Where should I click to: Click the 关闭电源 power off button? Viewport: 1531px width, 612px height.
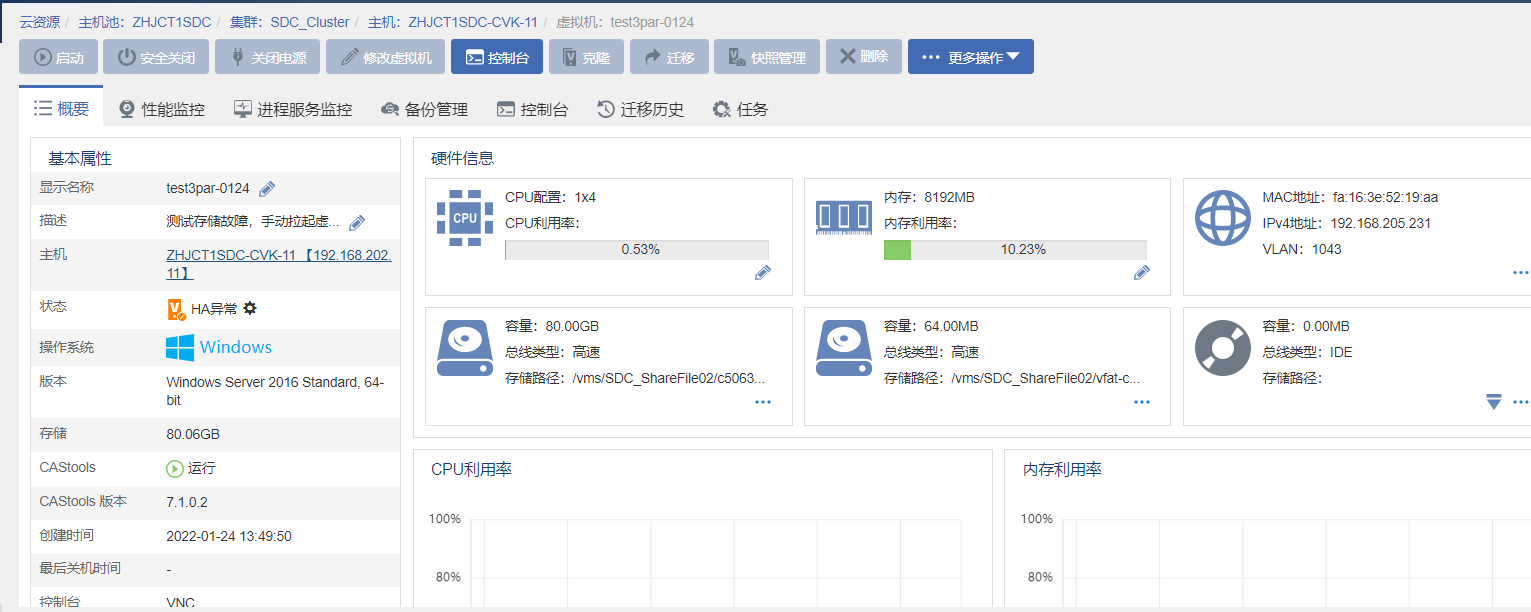click(267, 57)
